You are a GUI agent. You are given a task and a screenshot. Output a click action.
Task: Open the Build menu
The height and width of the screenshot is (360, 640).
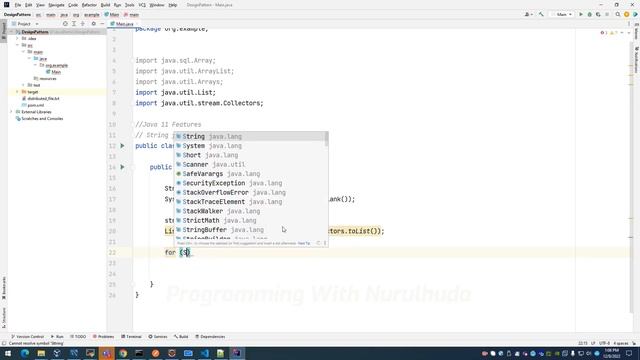(105, 5)
